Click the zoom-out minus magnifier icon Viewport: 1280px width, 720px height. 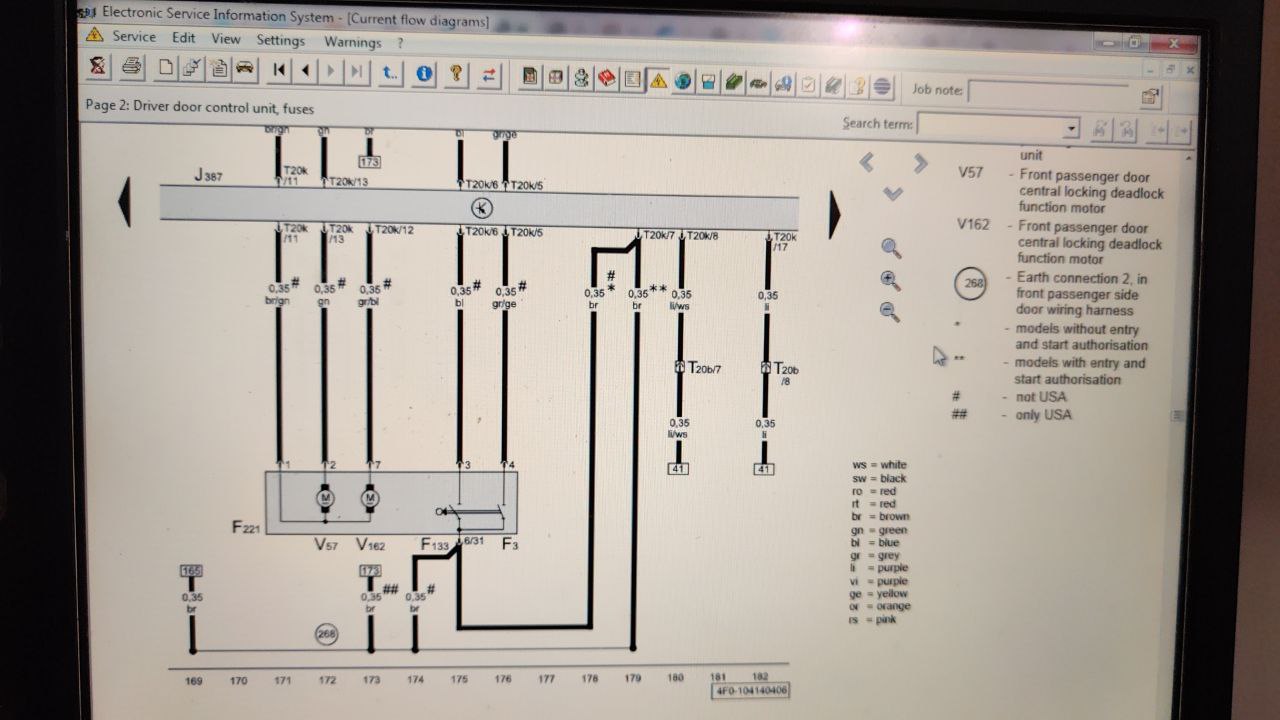tap(889, 312)
